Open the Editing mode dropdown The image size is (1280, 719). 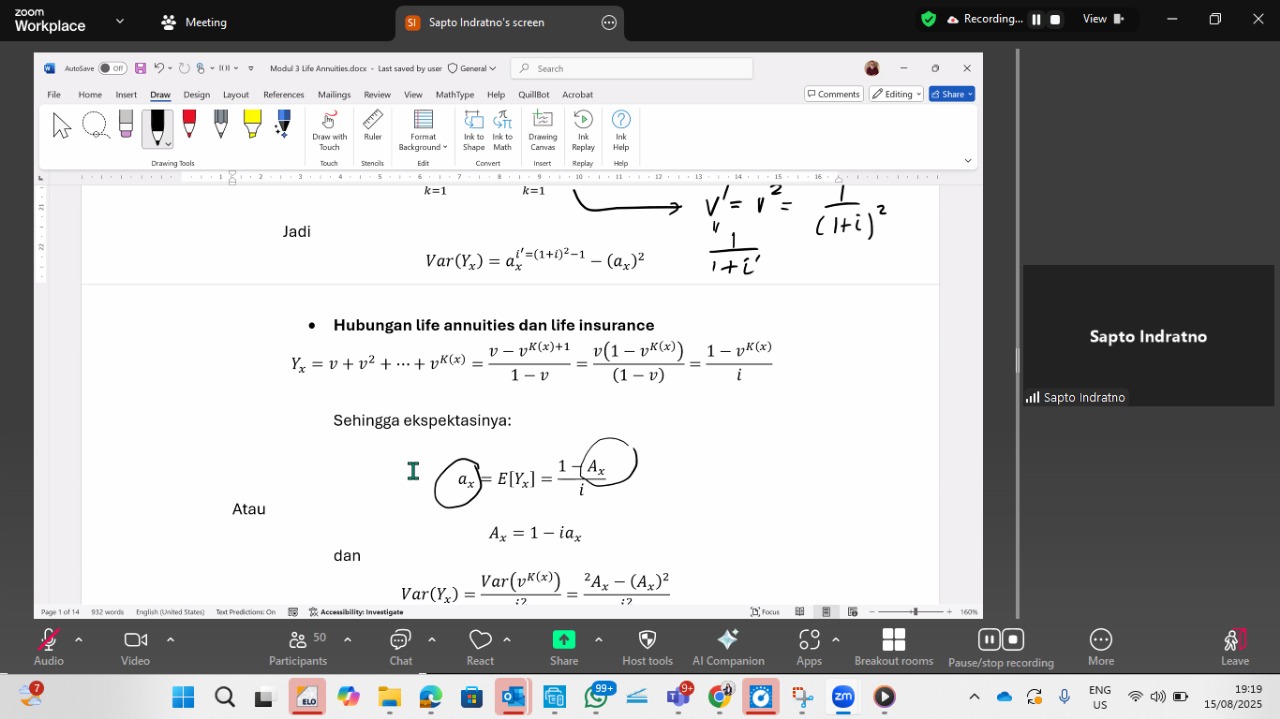click(x=895, y=94)
